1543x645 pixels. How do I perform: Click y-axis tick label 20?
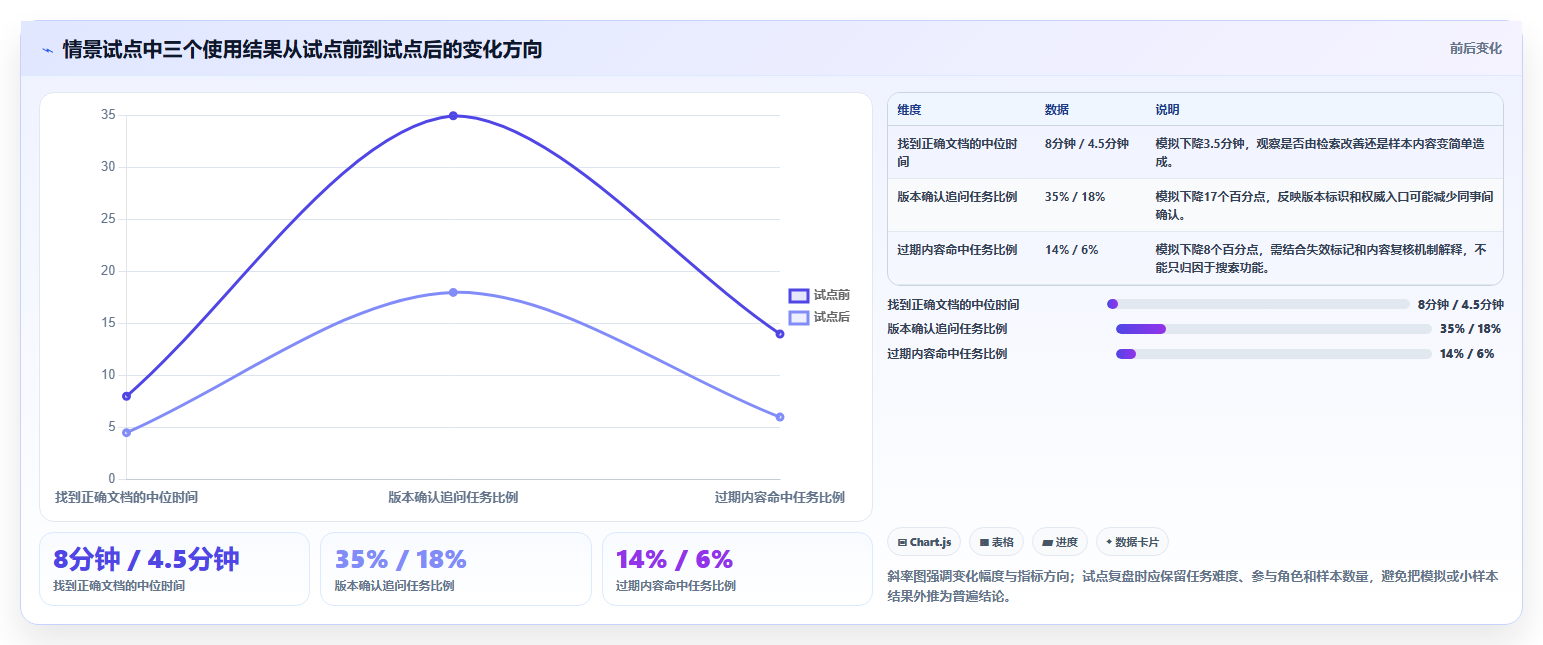pos(108,271)
